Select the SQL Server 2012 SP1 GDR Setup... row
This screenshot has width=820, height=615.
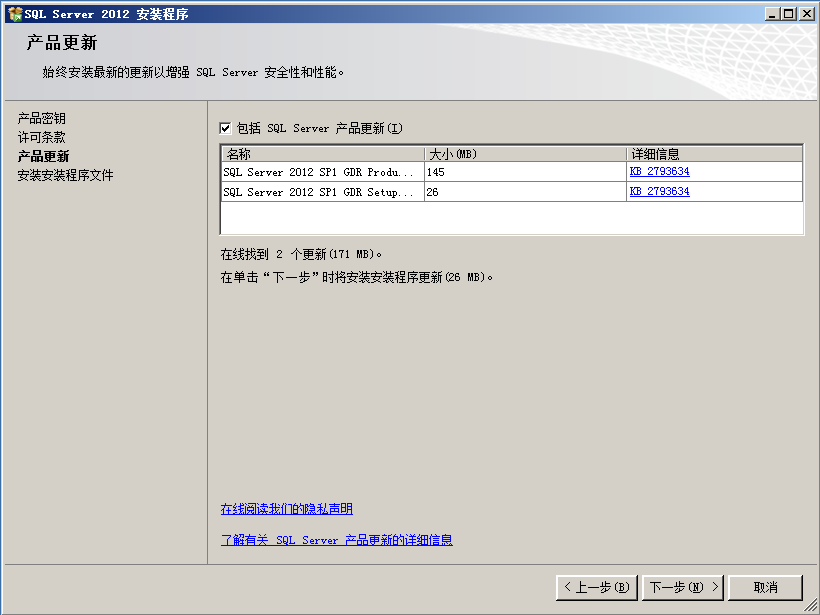[x=512, y=191]
